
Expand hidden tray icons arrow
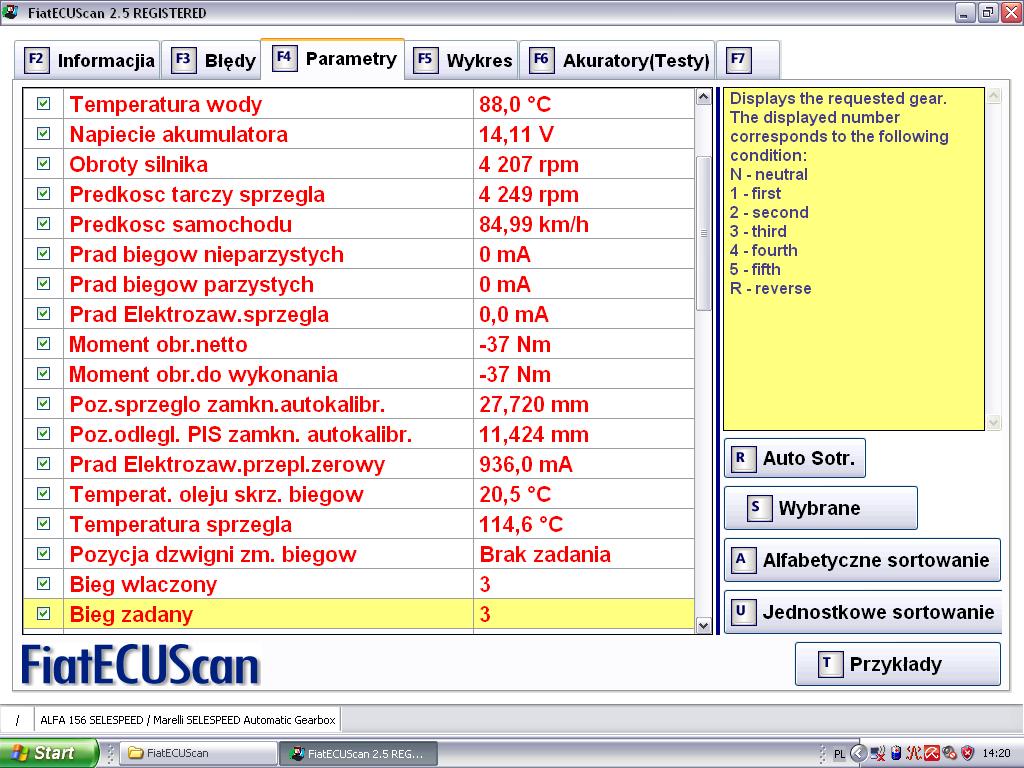tap(858, 753)
